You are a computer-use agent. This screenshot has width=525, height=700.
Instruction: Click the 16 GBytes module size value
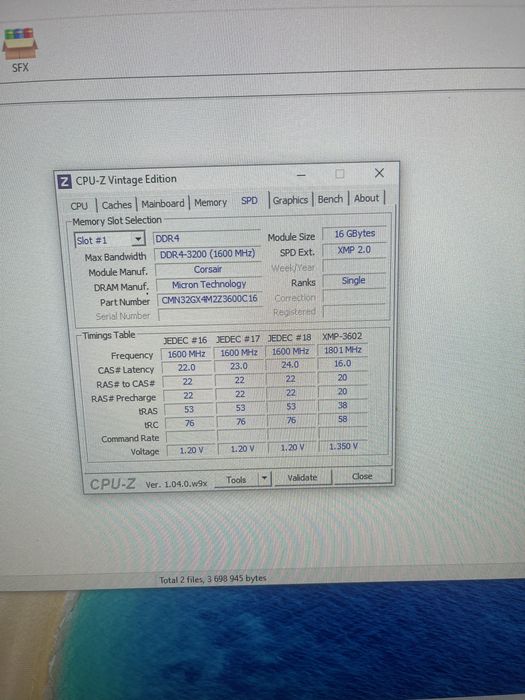(x=354, y=233)
